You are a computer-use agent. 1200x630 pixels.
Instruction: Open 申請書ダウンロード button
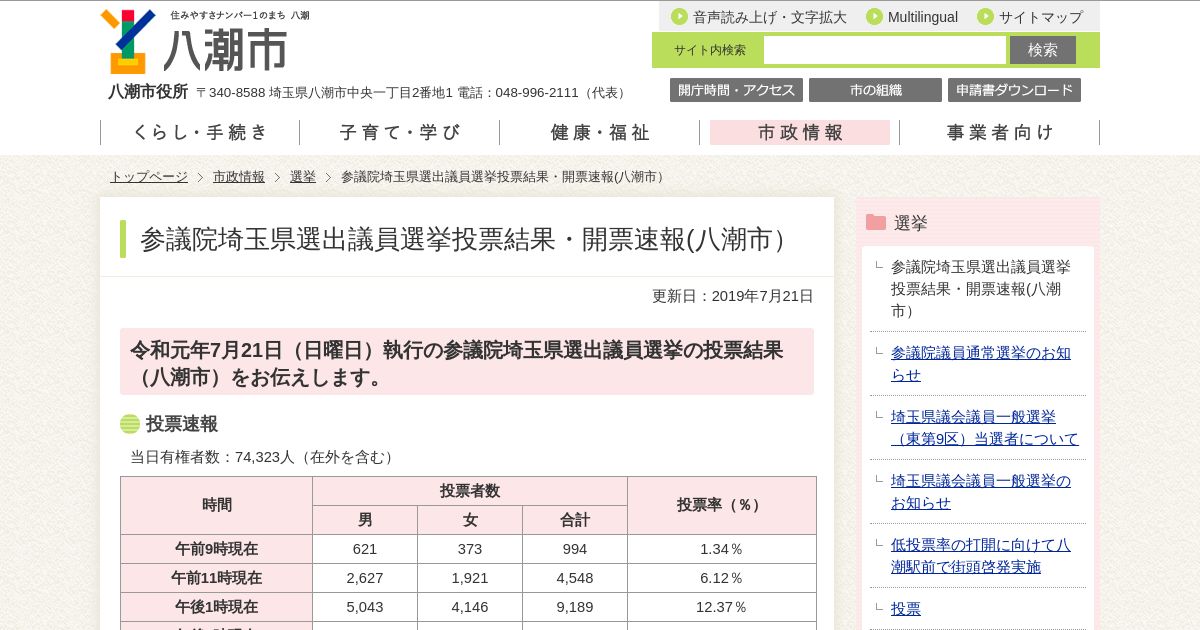click(1014, 90)
